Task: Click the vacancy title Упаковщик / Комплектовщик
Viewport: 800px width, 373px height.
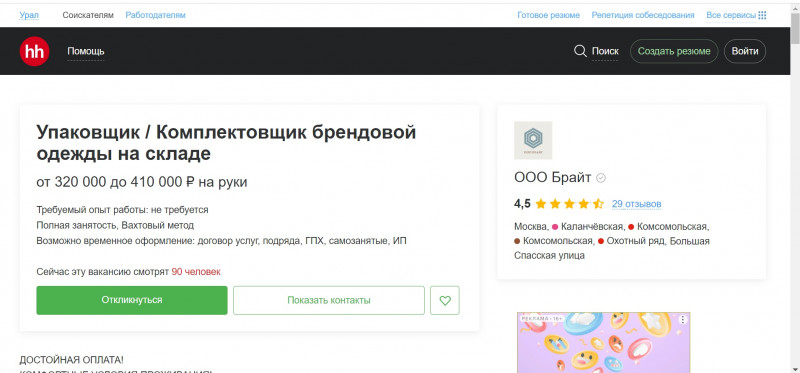Action: point(226,143)
